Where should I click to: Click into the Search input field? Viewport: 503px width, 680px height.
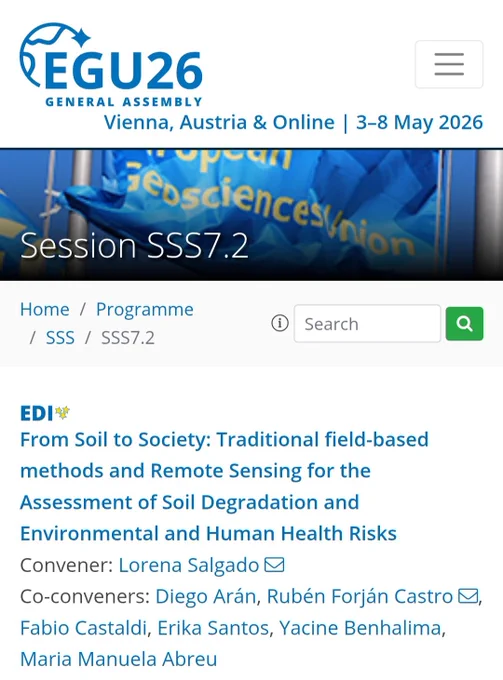coord(367,324)
